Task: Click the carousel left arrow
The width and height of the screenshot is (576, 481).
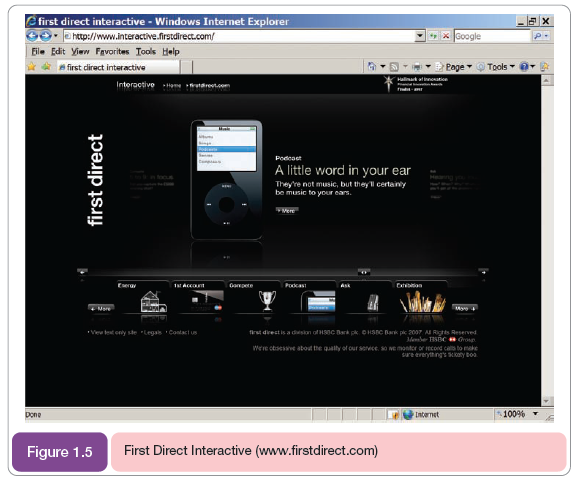Action: point(82,272)
